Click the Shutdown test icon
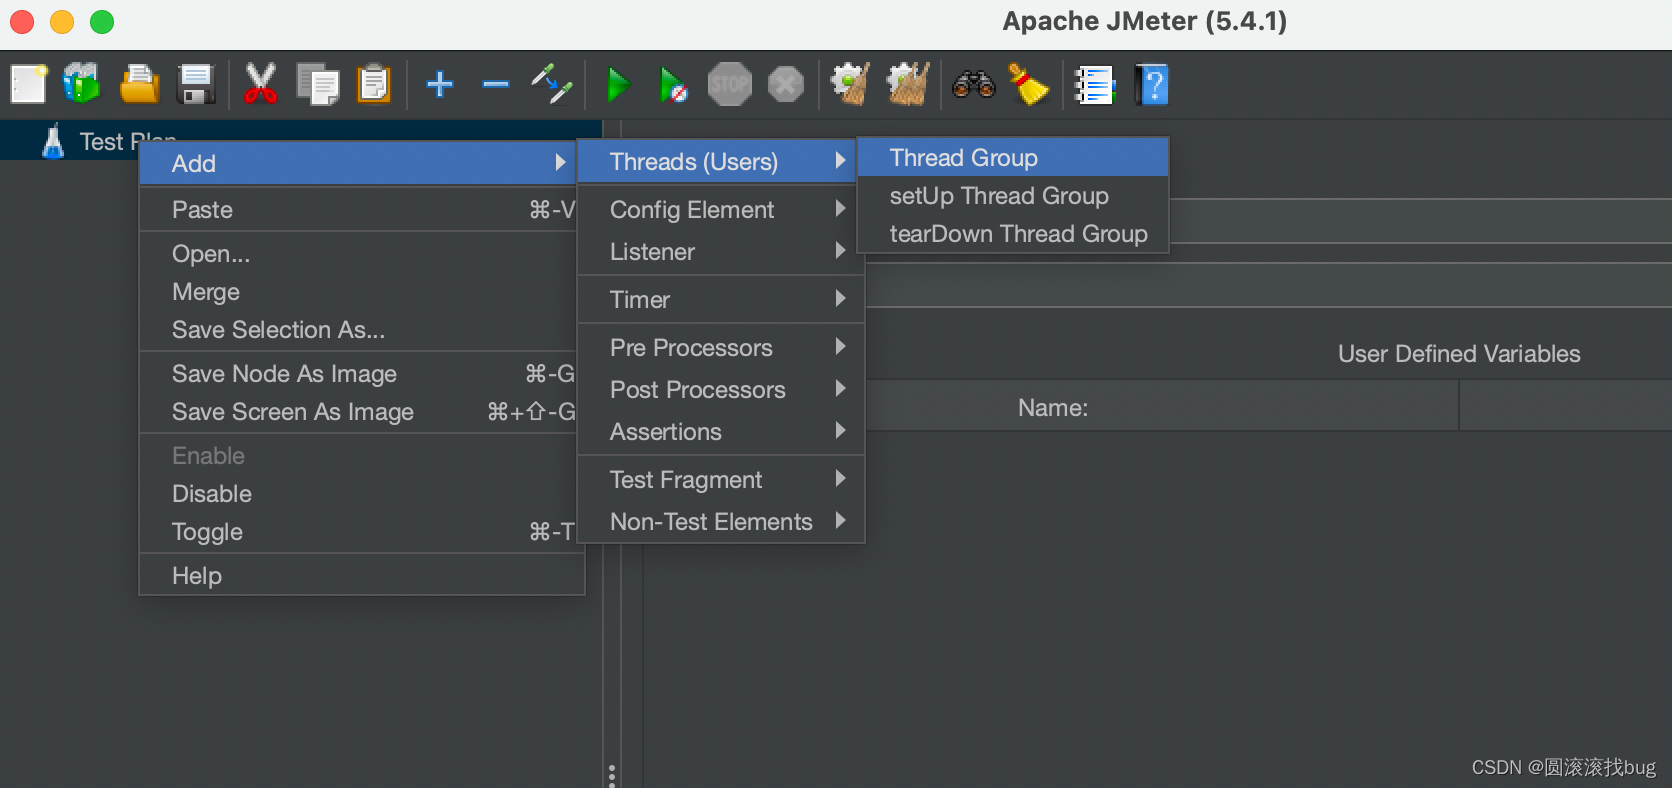 786,84
